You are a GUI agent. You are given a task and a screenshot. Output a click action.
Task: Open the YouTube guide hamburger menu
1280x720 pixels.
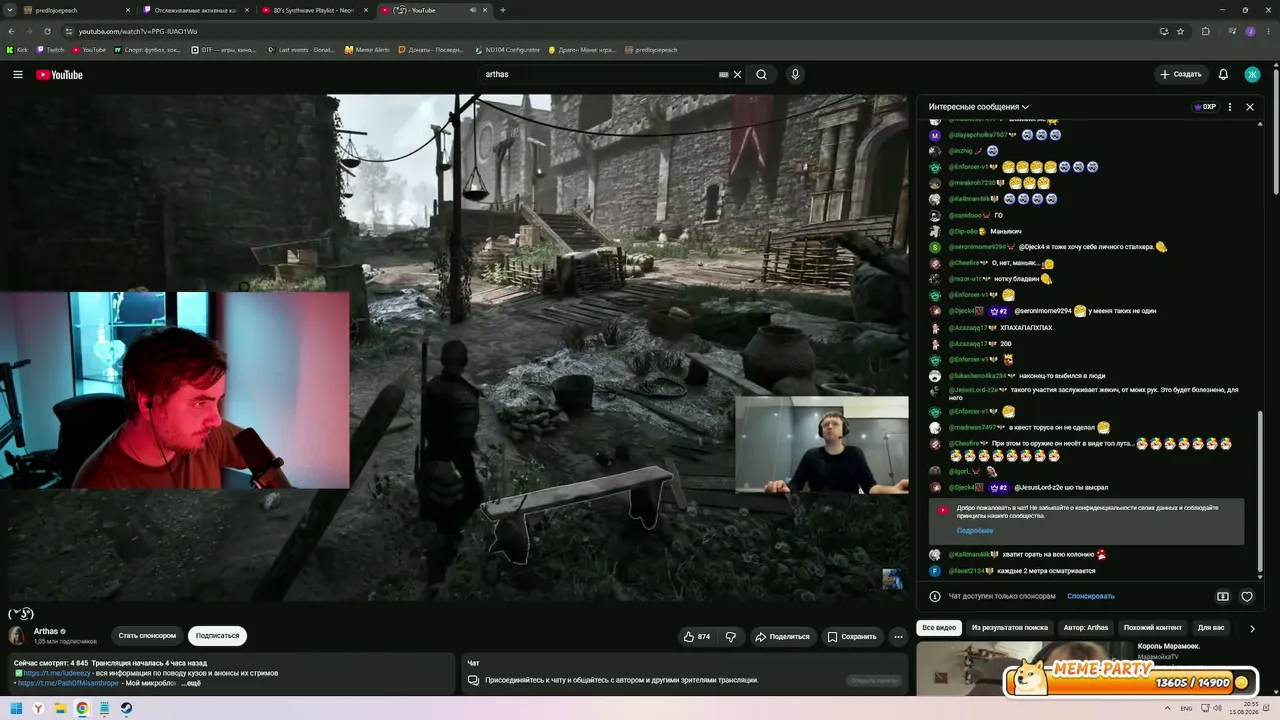coord(17,75)
